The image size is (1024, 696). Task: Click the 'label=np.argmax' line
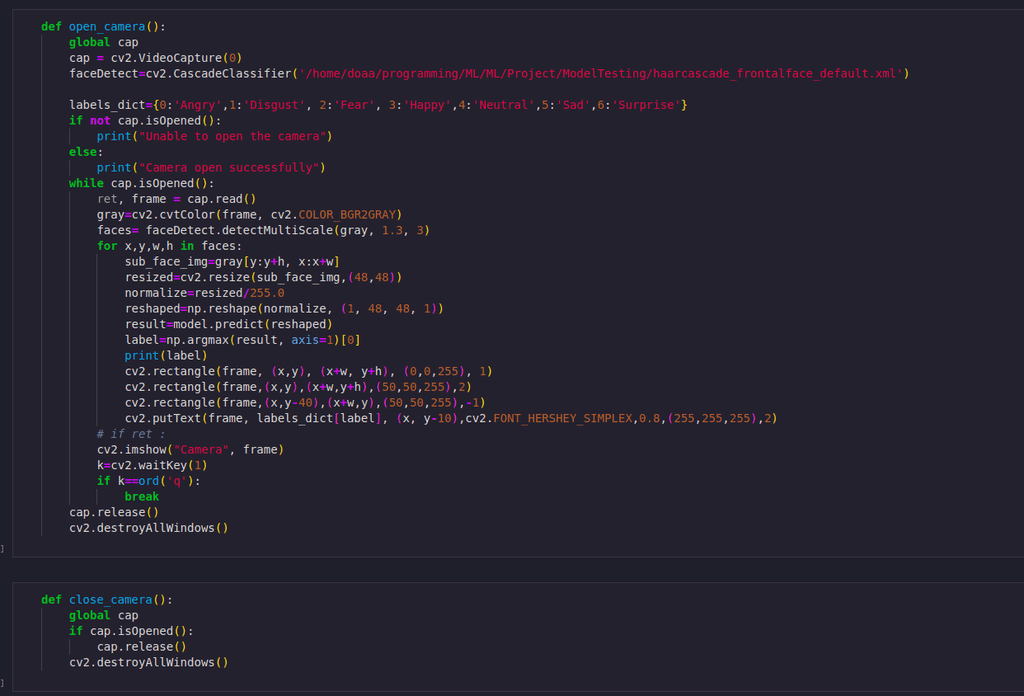(x=242, y=340)
